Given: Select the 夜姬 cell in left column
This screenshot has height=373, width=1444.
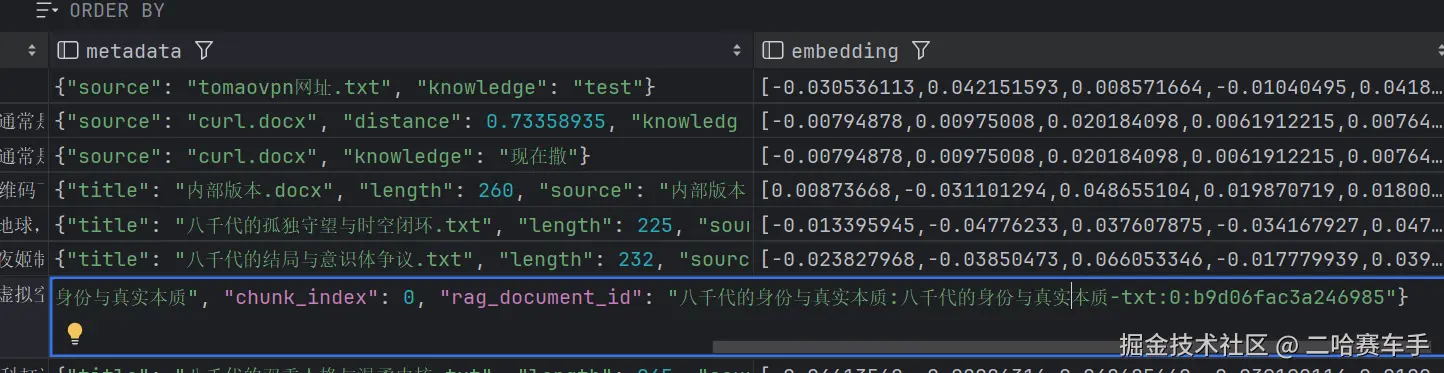Looking at the screenshot, I should [24, 259].
